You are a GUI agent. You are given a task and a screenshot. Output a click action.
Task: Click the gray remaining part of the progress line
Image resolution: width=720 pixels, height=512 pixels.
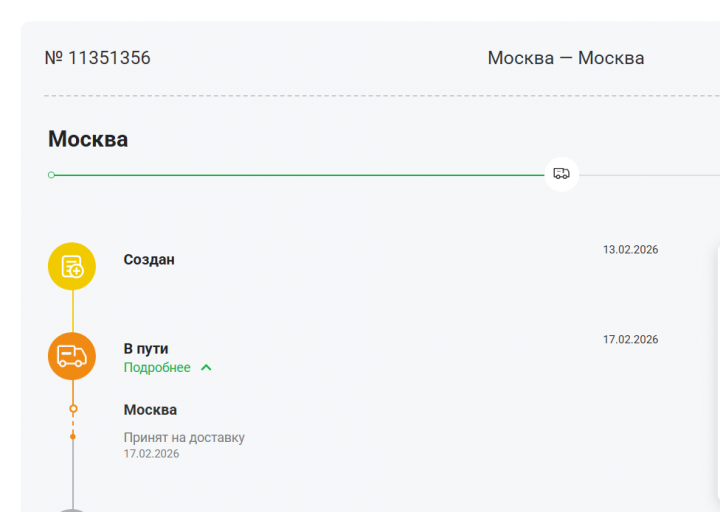point(650,175)
